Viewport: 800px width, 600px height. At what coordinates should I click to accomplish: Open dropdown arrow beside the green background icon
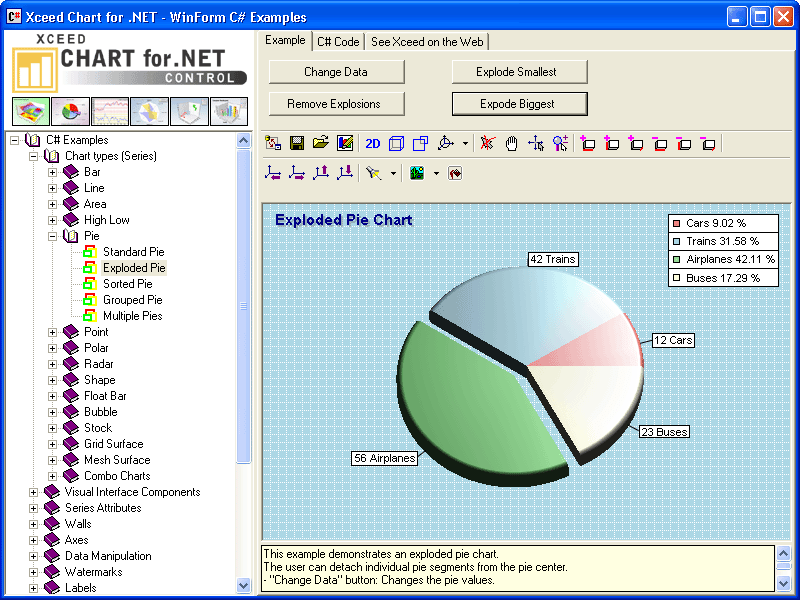[436, 174]
